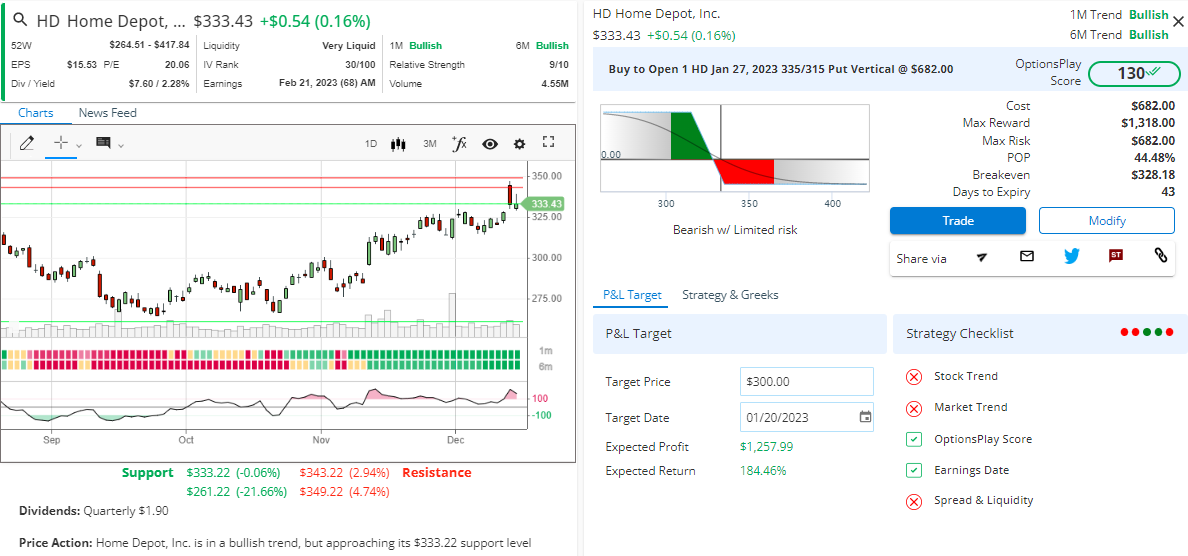This screenshot has height=556, width=1188.
Task: Share via paper plane send icon
Action: (x=983, y=257)
